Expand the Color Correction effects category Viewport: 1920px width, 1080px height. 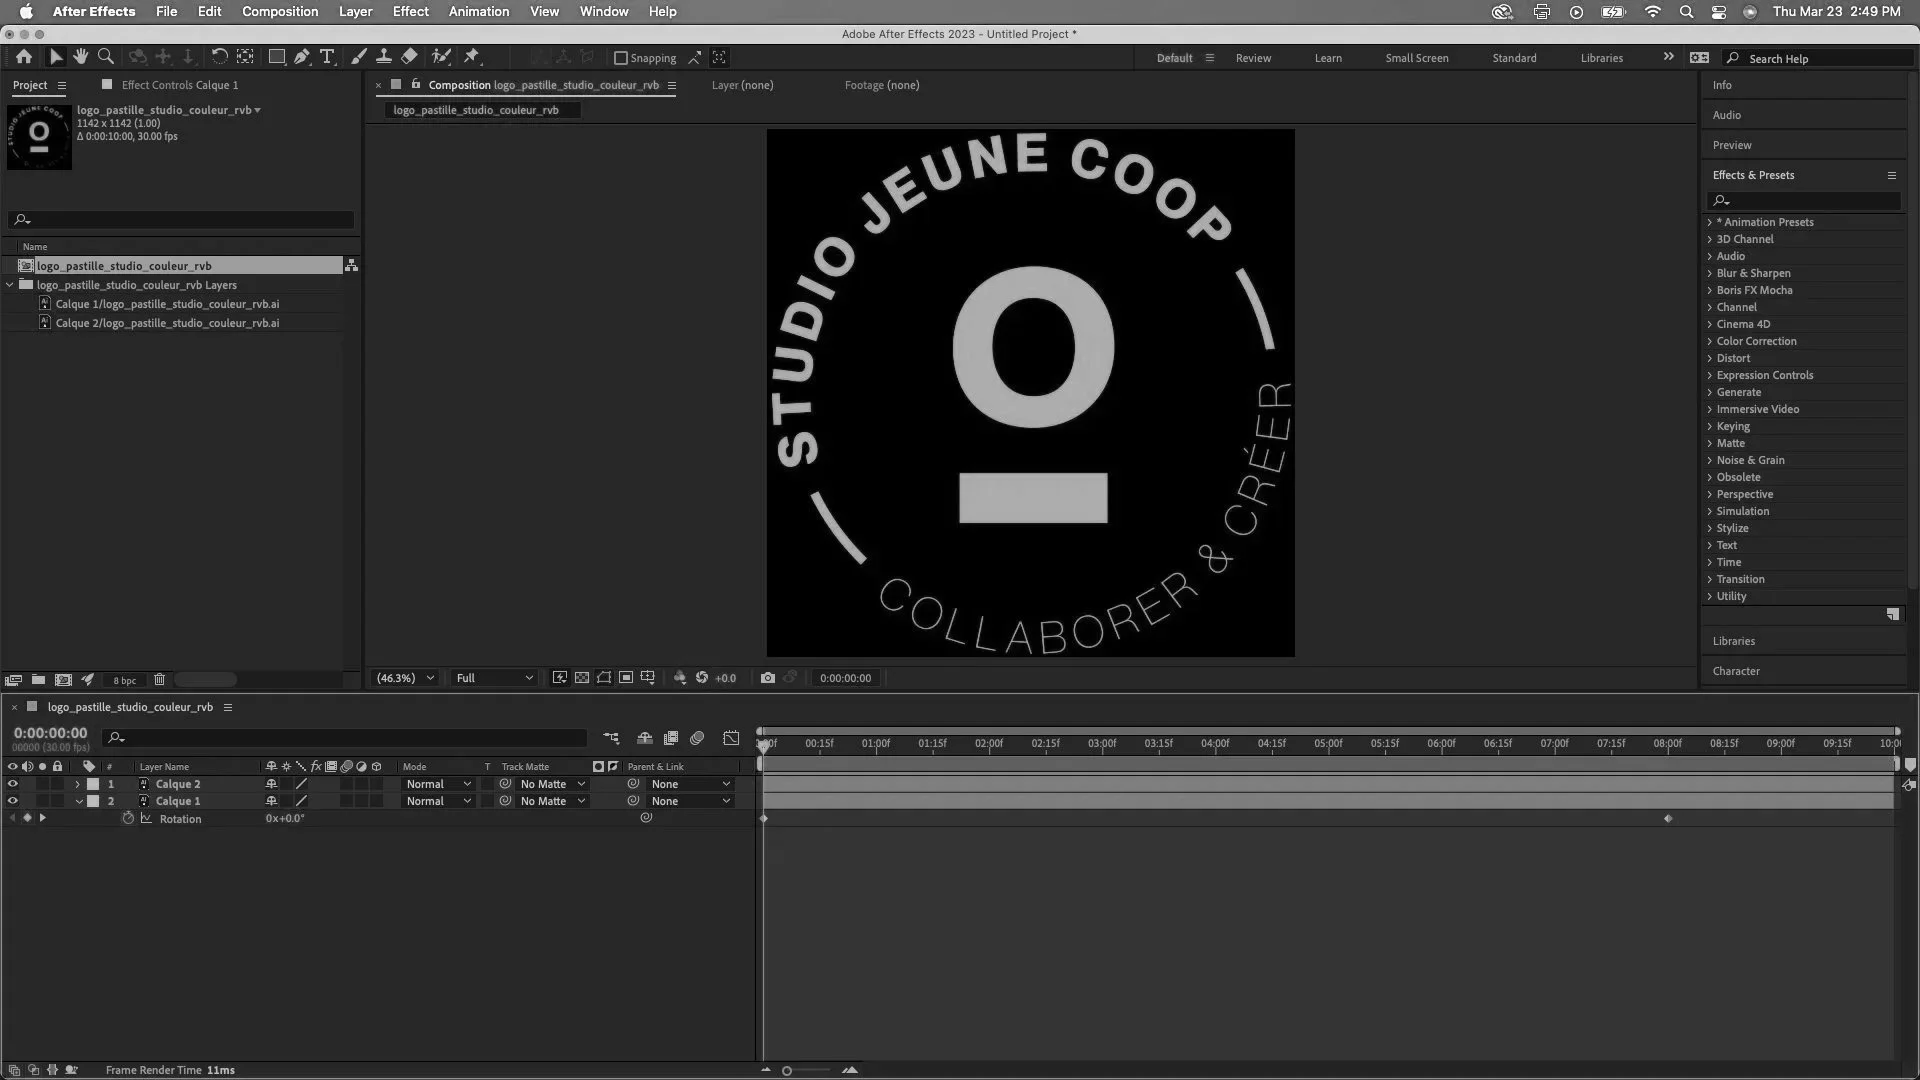(1710, 341)
